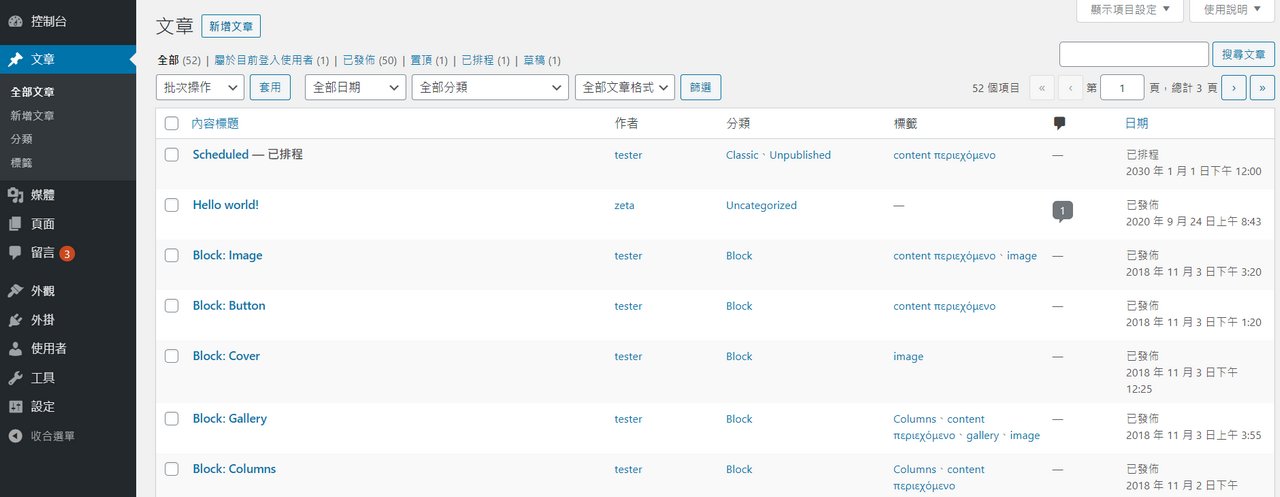
Task: Open author zeta link
Action: click(x=624, y=206)
